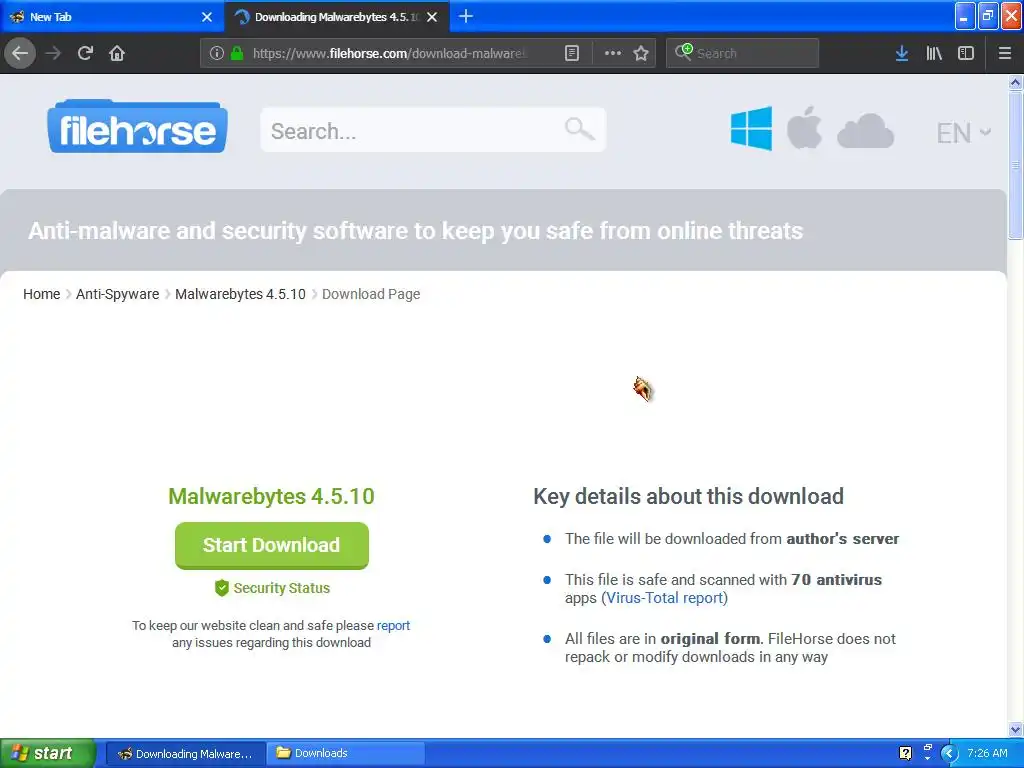
Task: Open page actions three-dot menu
Action: (x=612, y=53)
